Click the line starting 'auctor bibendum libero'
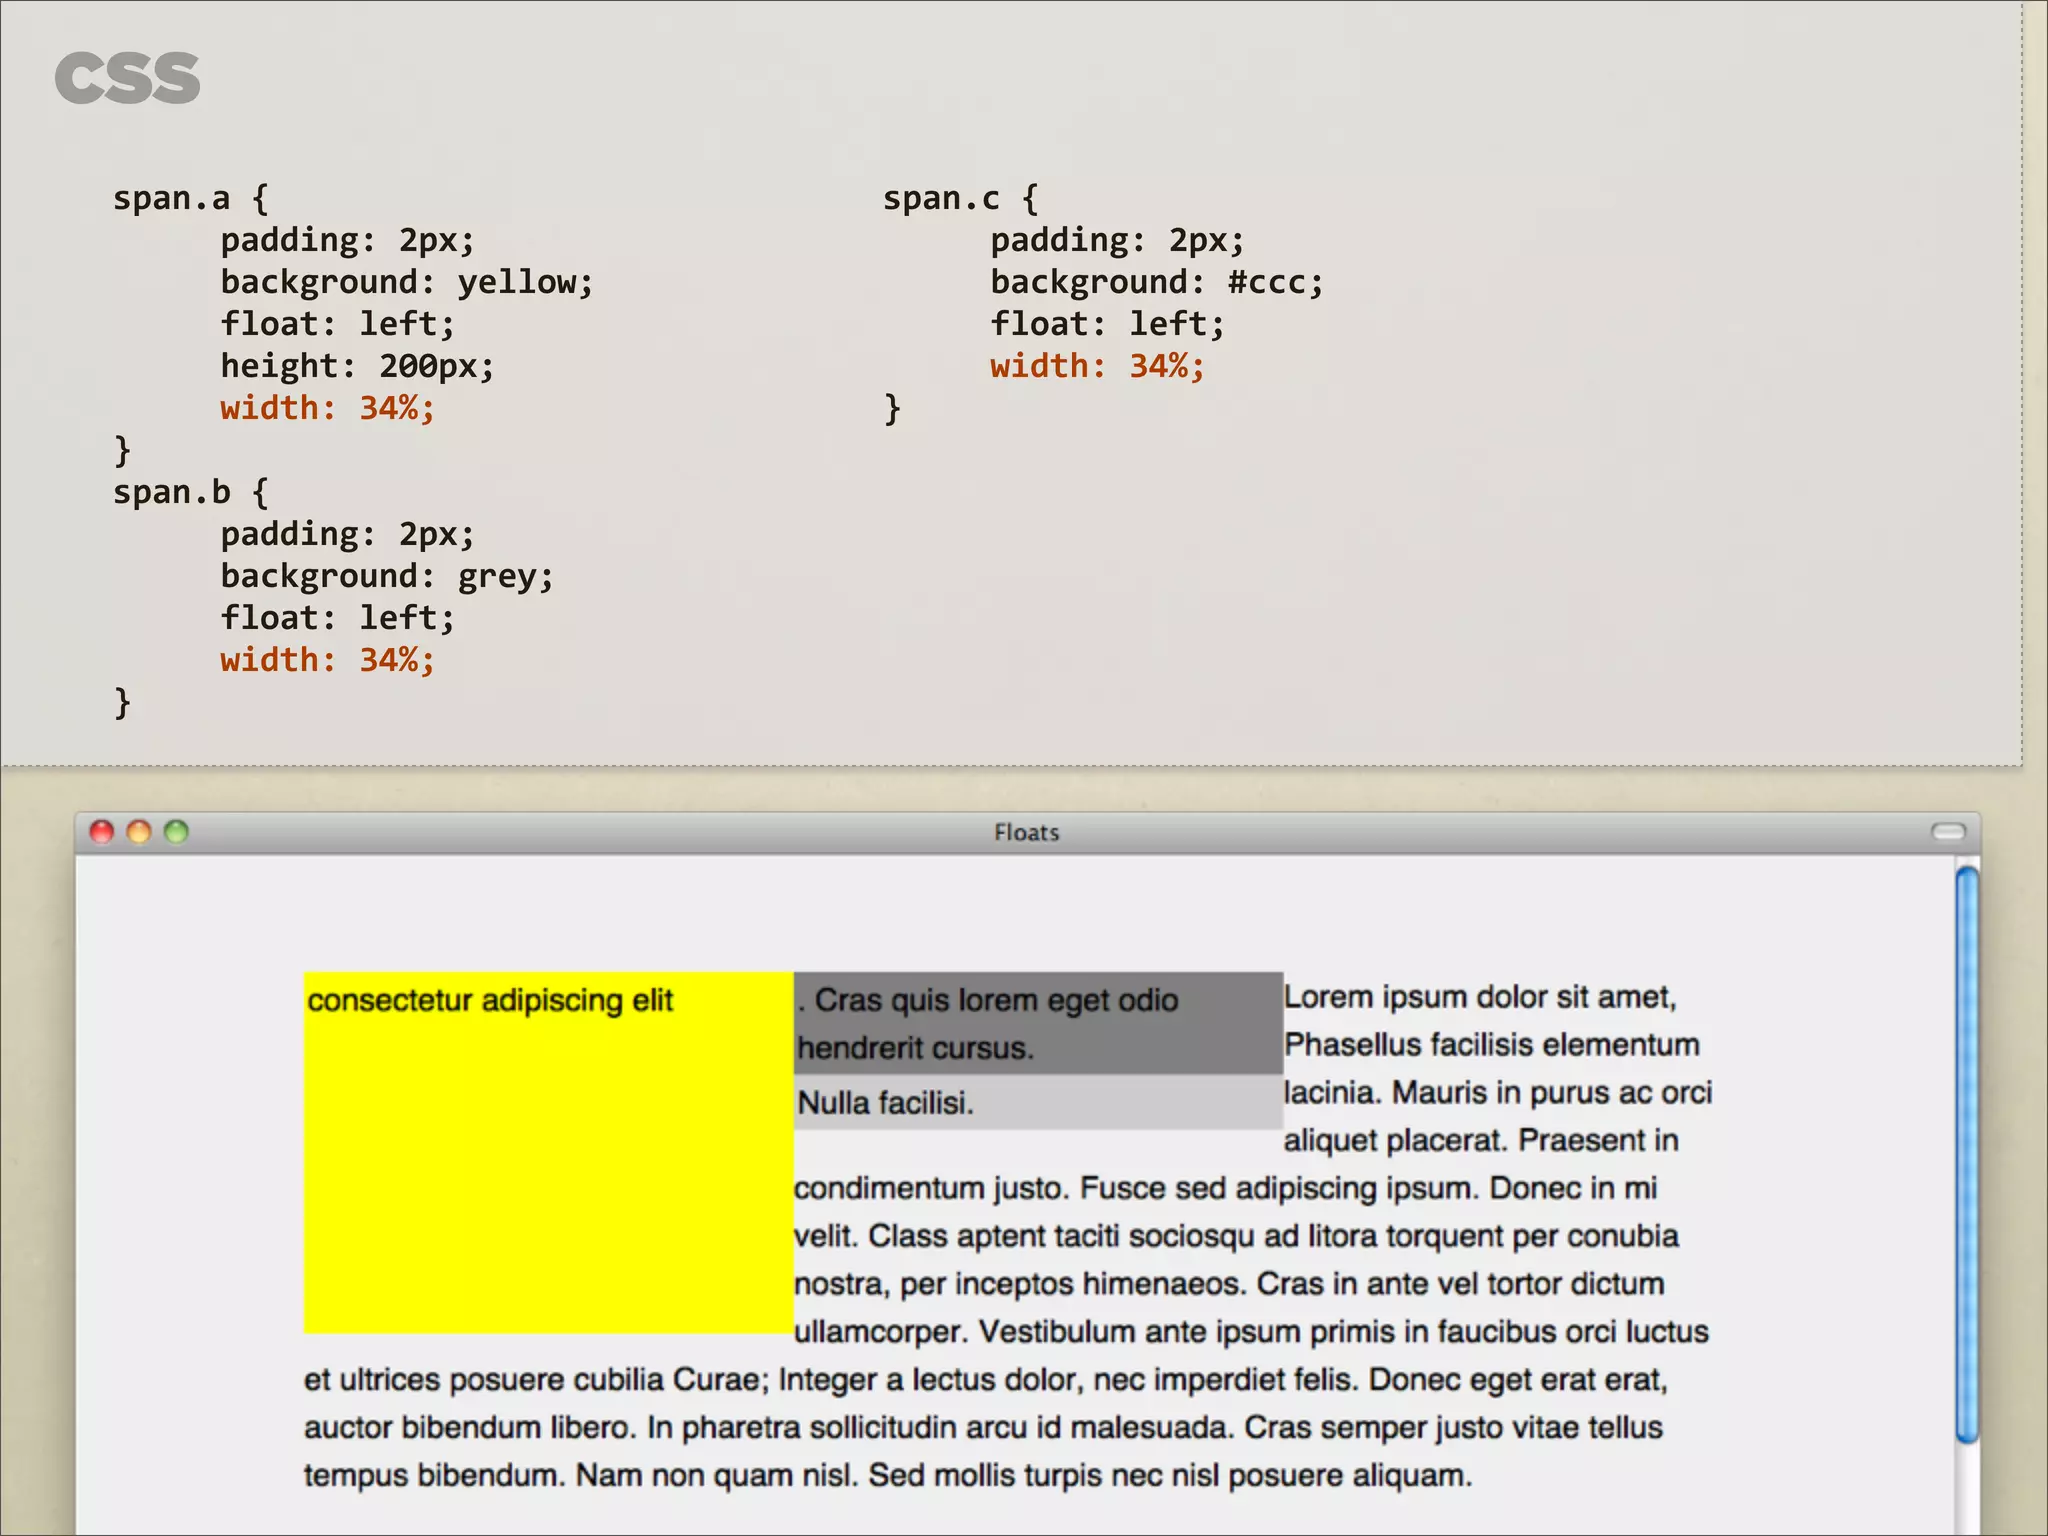This screenshot has width=2048, height=1536. tap(983, 1428)
